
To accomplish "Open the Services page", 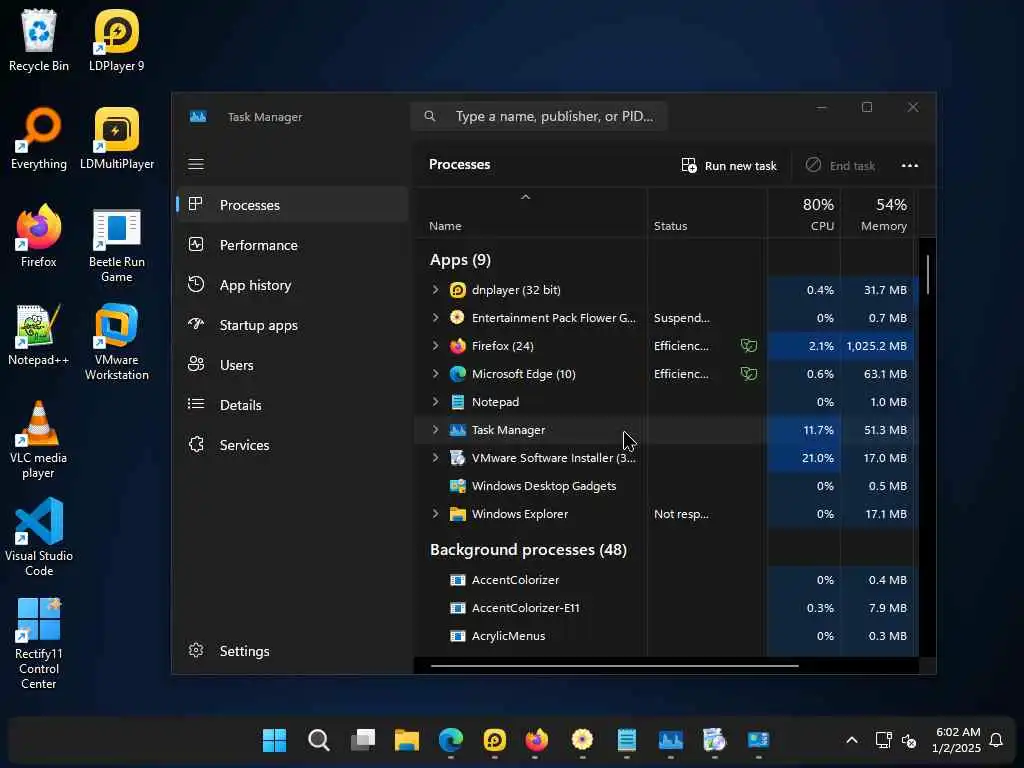I will (x=293, y=445).
